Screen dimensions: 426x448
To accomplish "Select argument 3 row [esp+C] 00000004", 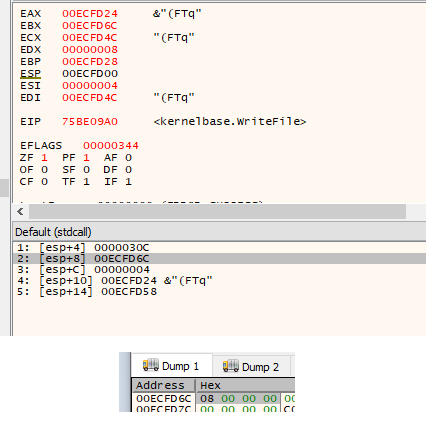I will pyautogui.click(x=219, y=270).
